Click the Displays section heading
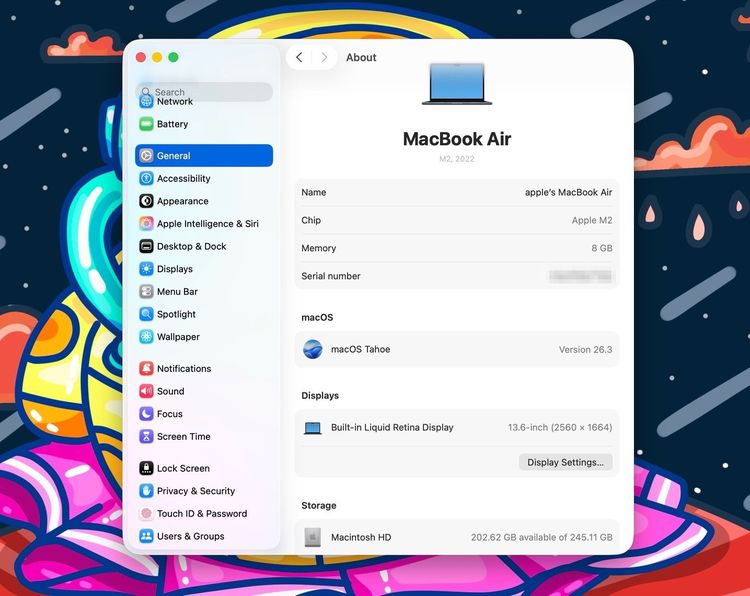750x596 pixels. pos(320,396)
